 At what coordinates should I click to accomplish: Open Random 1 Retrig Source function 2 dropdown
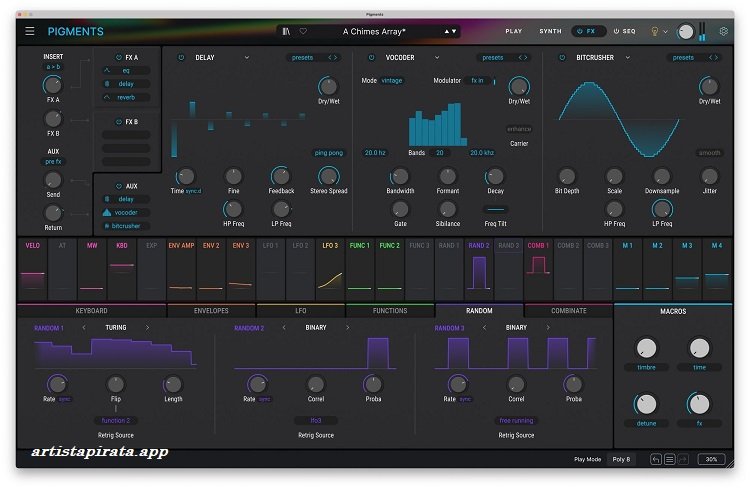116,421
